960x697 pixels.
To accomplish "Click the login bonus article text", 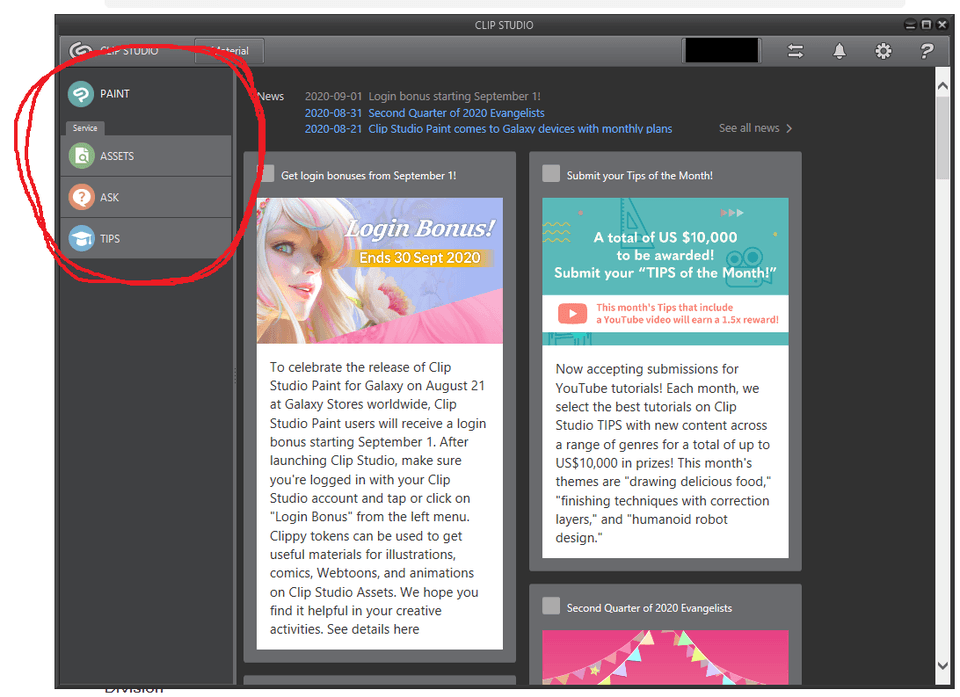I will [x=378, y=498].
